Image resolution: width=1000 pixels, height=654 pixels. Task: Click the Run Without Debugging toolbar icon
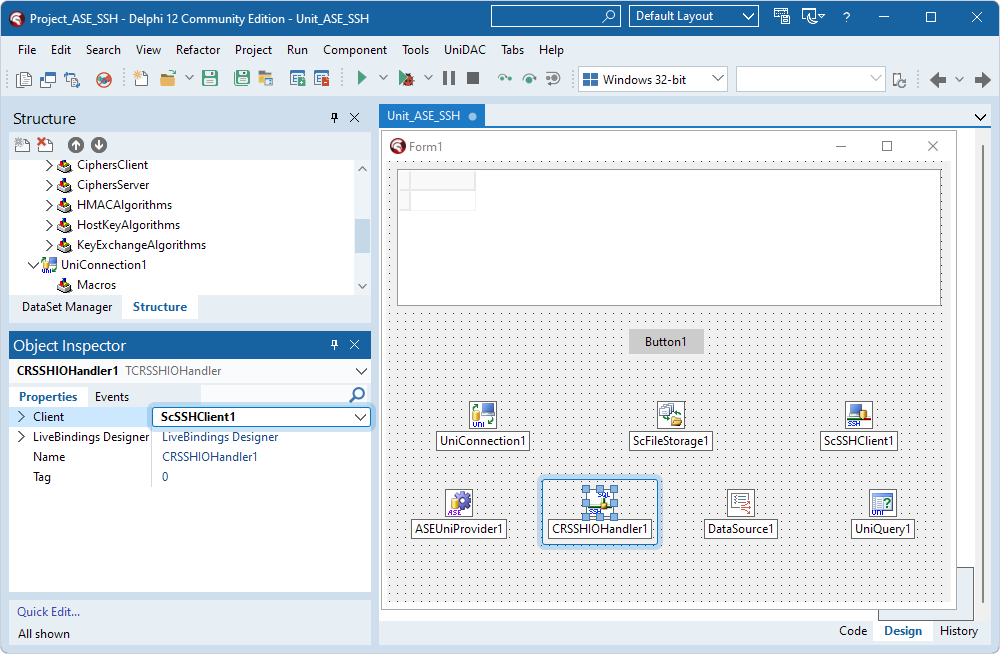coord(408,77)
